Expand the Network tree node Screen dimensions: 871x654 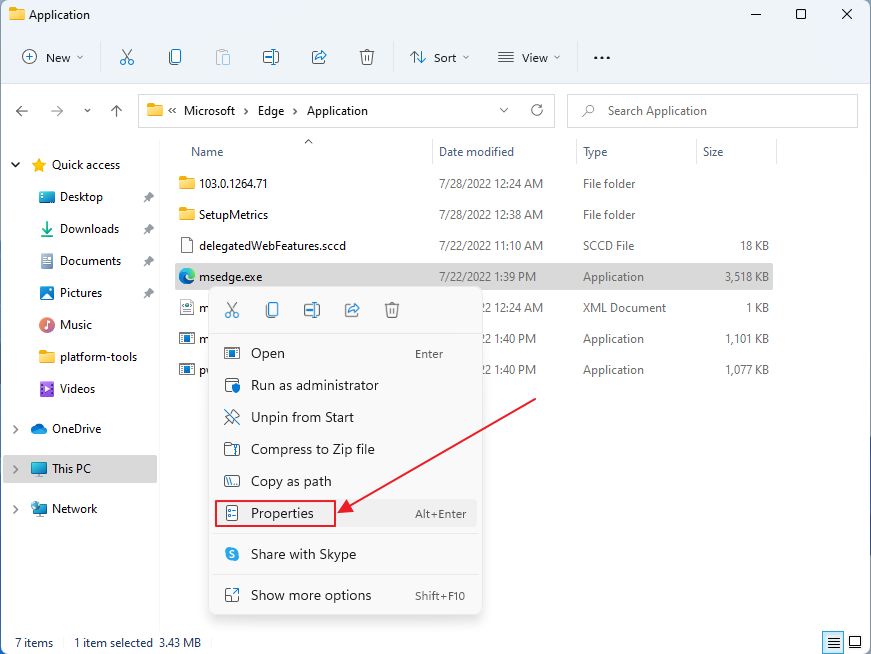click(x=15, y=509)
